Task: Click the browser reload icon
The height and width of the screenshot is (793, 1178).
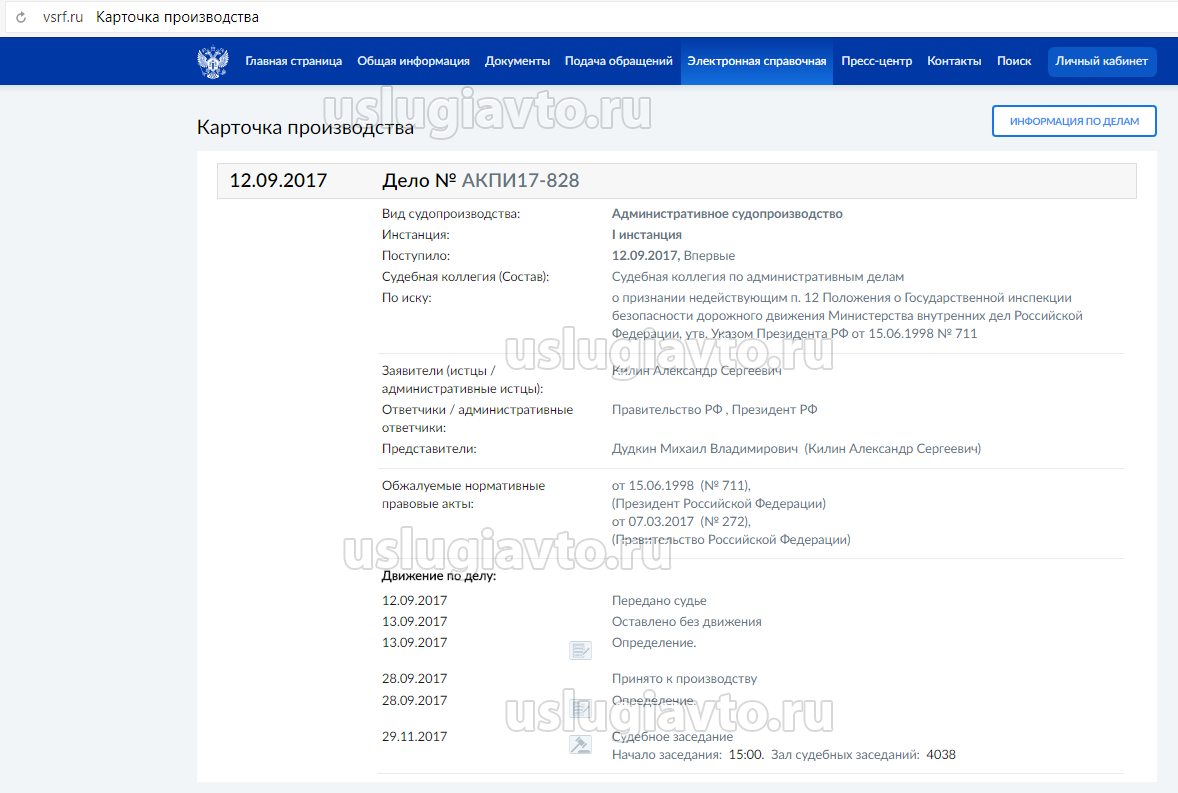Action: [20, 18]
